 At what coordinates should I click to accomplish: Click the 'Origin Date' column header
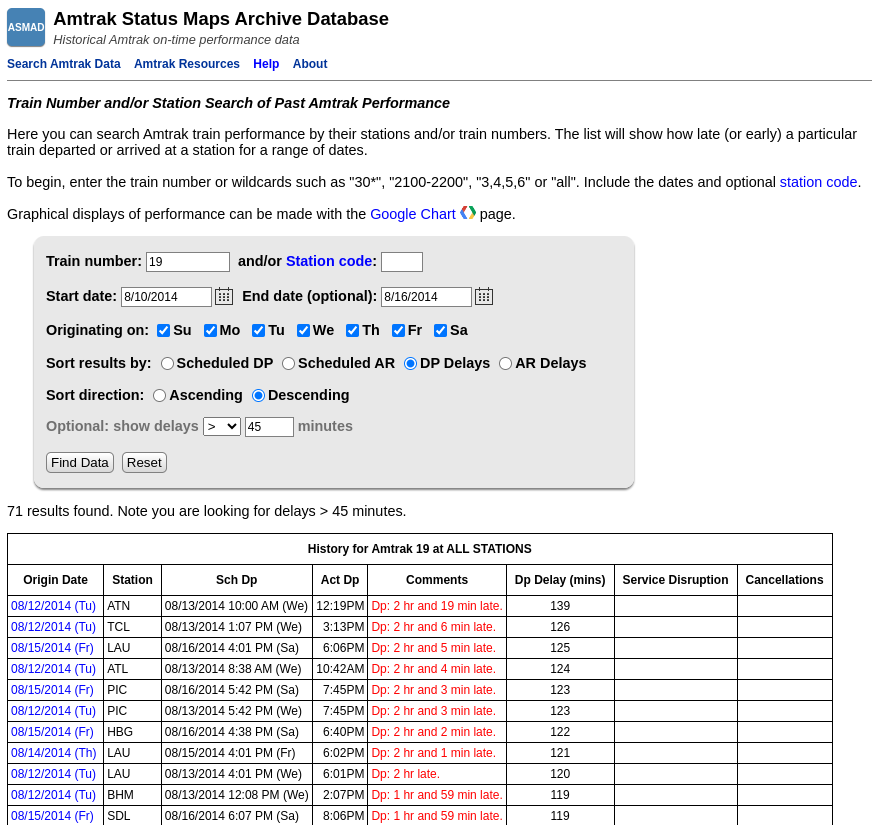(56, 580)
